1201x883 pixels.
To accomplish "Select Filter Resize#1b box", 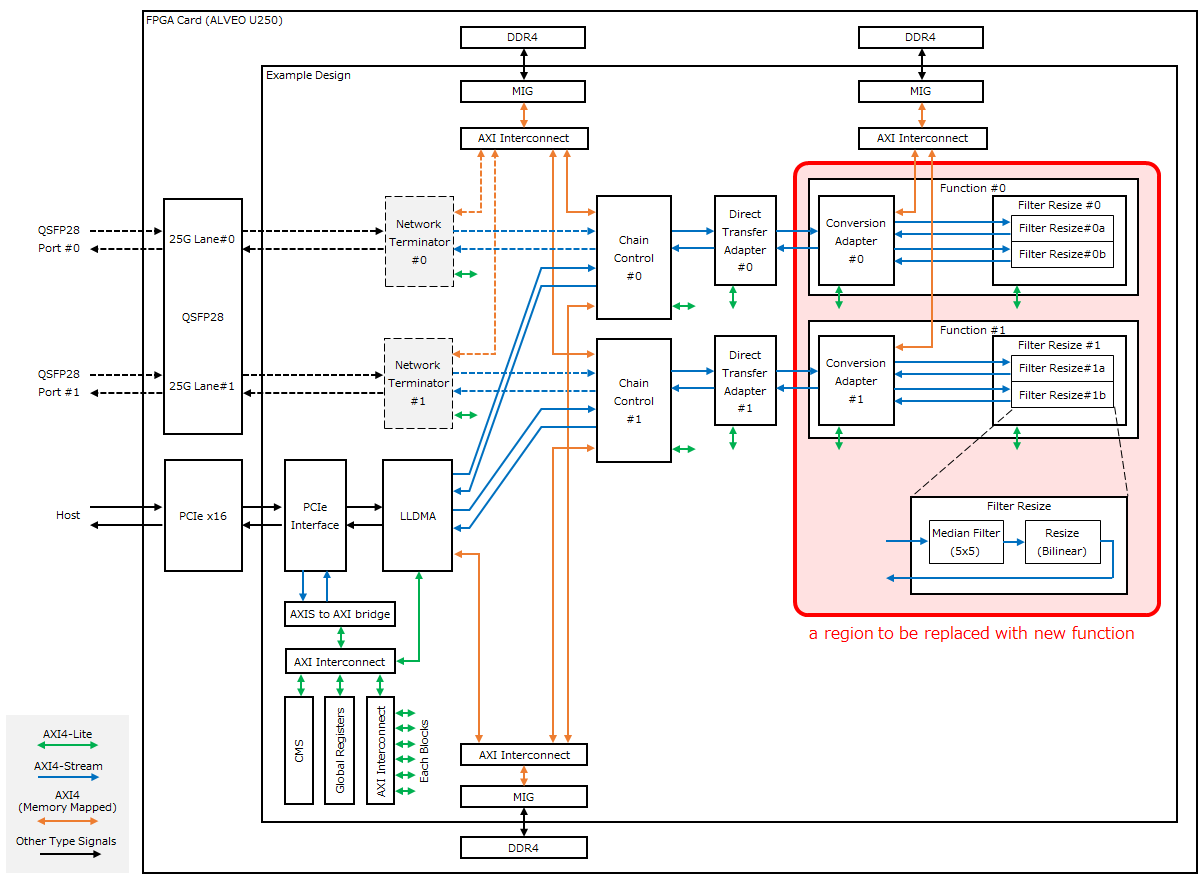I will pyautogui.click(x=1062, y=395).
